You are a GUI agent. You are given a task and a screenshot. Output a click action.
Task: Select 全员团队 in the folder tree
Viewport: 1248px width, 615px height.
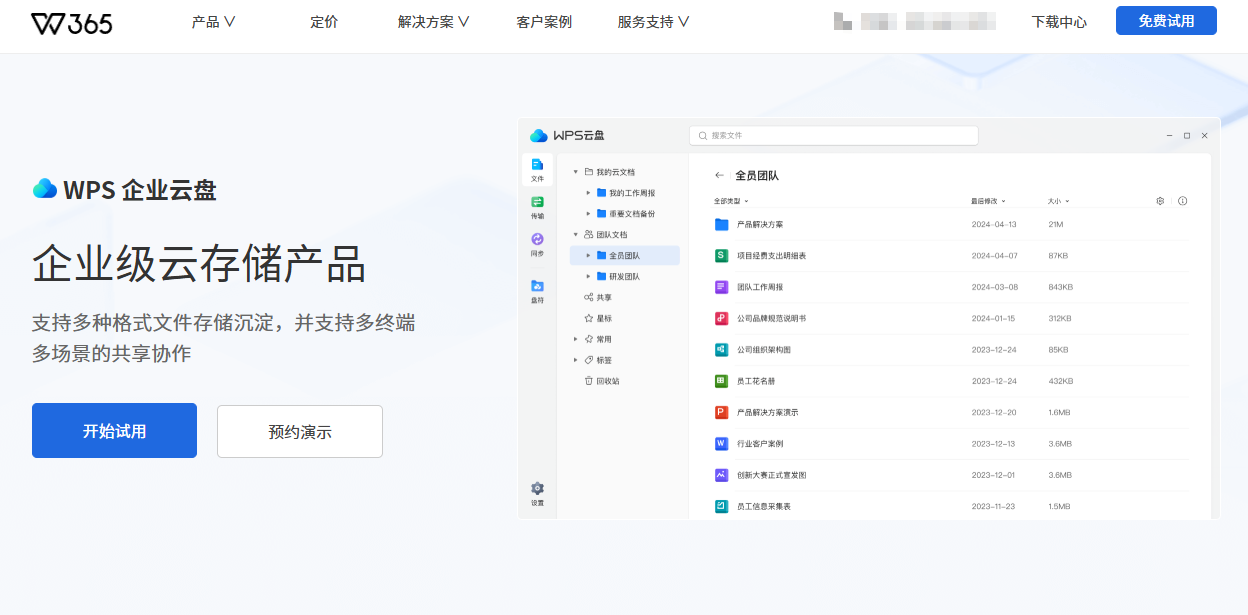pyautogui.click(x=625, y=256)
